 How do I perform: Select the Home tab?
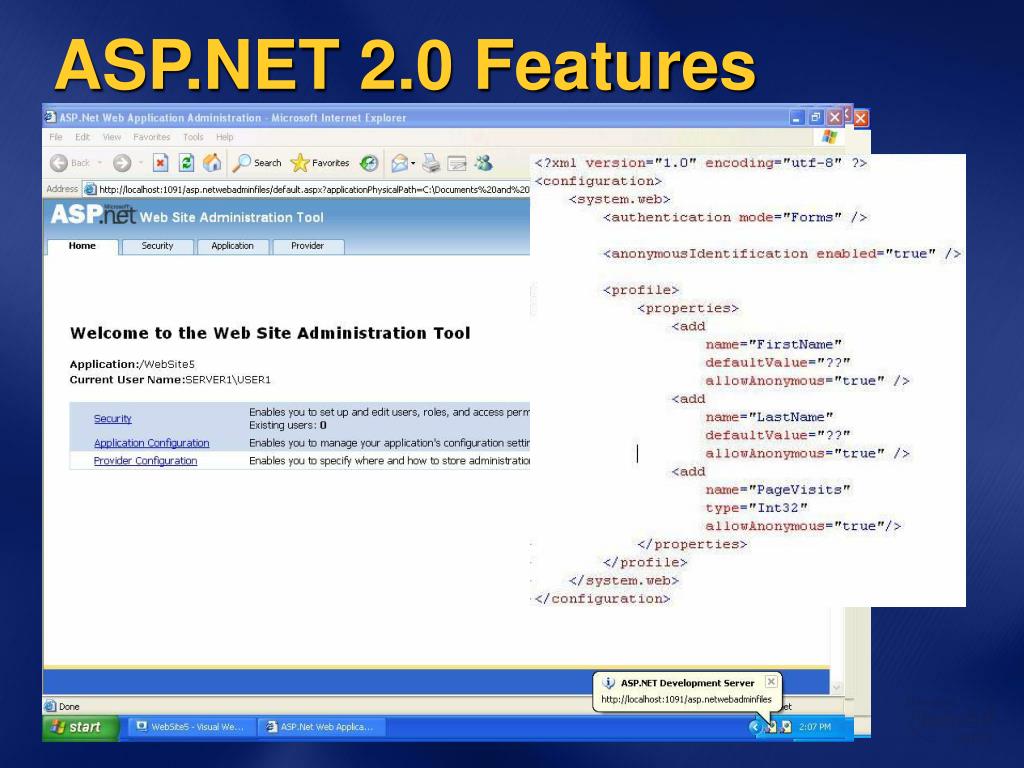pyautogui.click(x=82, y=246)
